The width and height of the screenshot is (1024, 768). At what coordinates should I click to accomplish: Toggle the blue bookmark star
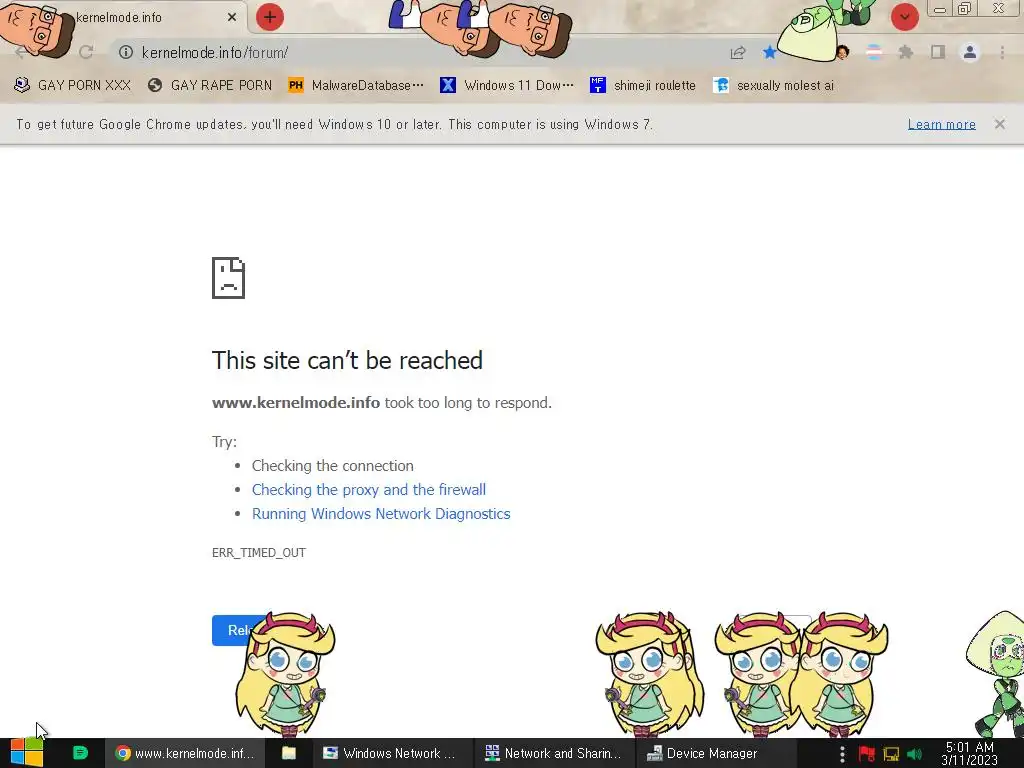(770, 52)
